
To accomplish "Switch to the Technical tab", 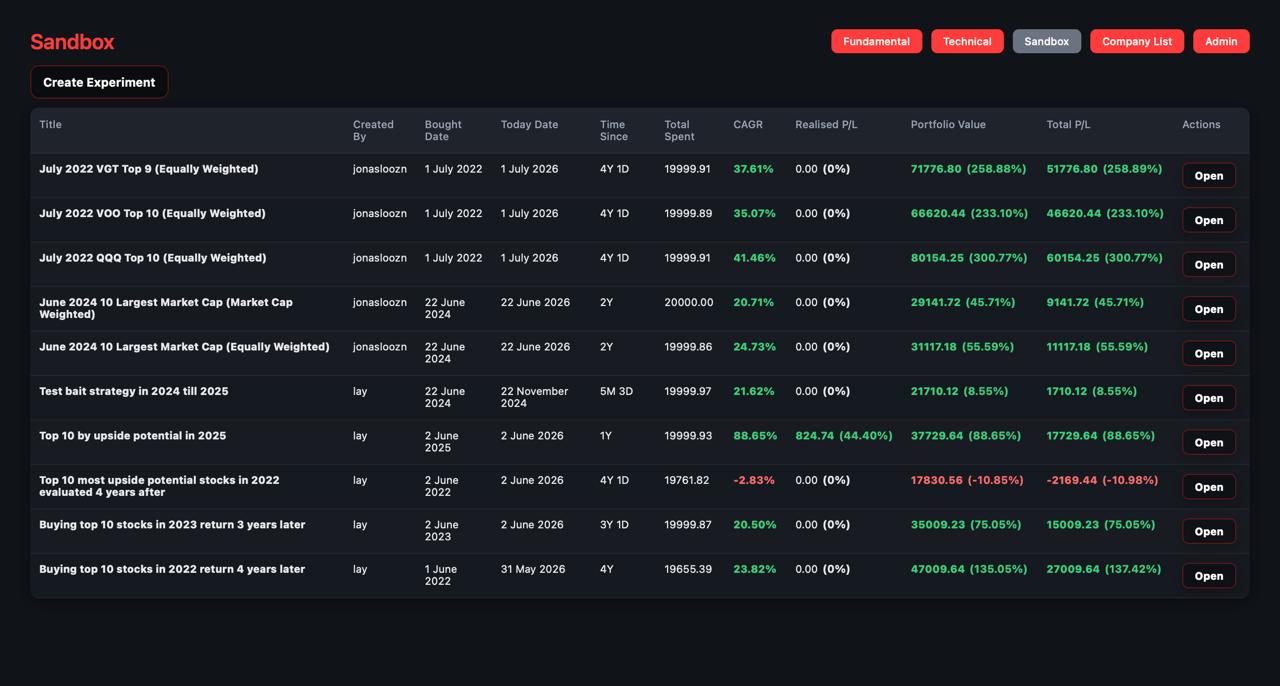I will pos(967,41).
